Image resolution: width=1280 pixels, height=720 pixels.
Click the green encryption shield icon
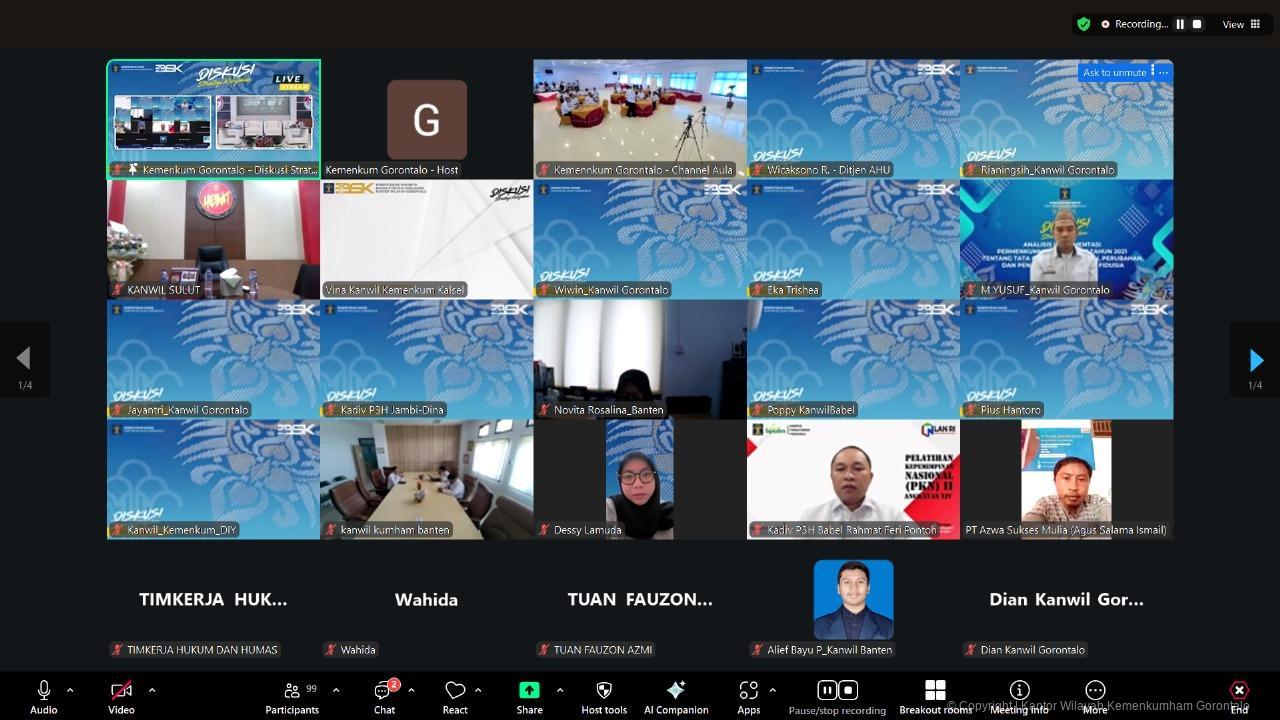tap(1084, 24)
